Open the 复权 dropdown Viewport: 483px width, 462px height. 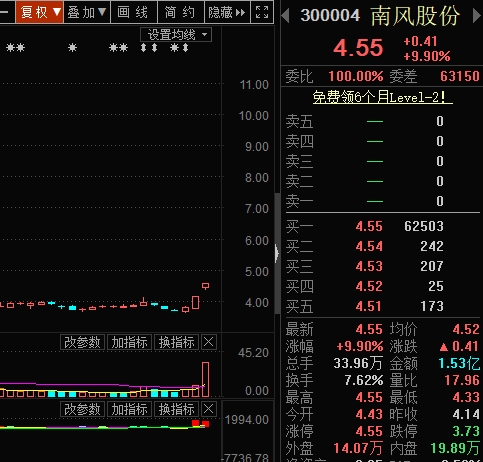coord(40,12)
